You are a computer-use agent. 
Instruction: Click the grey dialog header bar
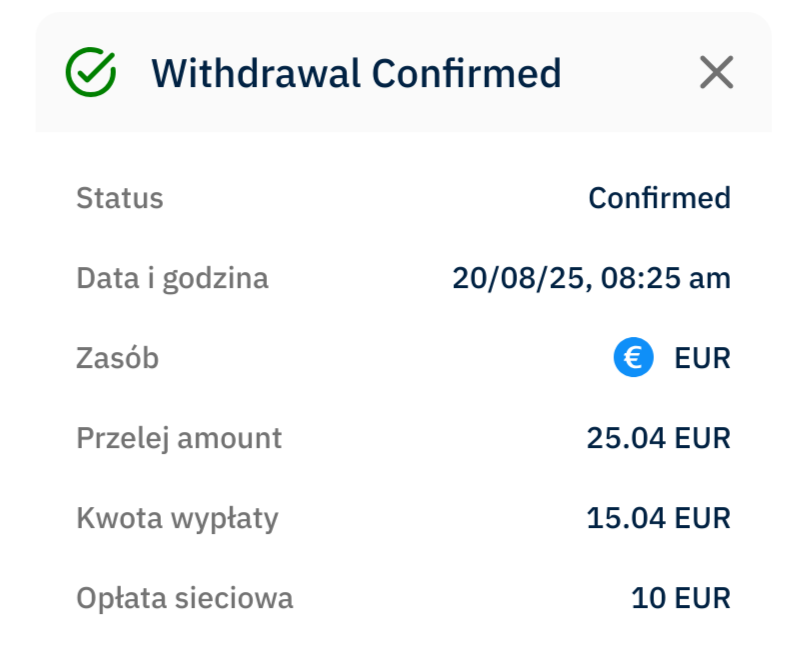tap(403, 72)
